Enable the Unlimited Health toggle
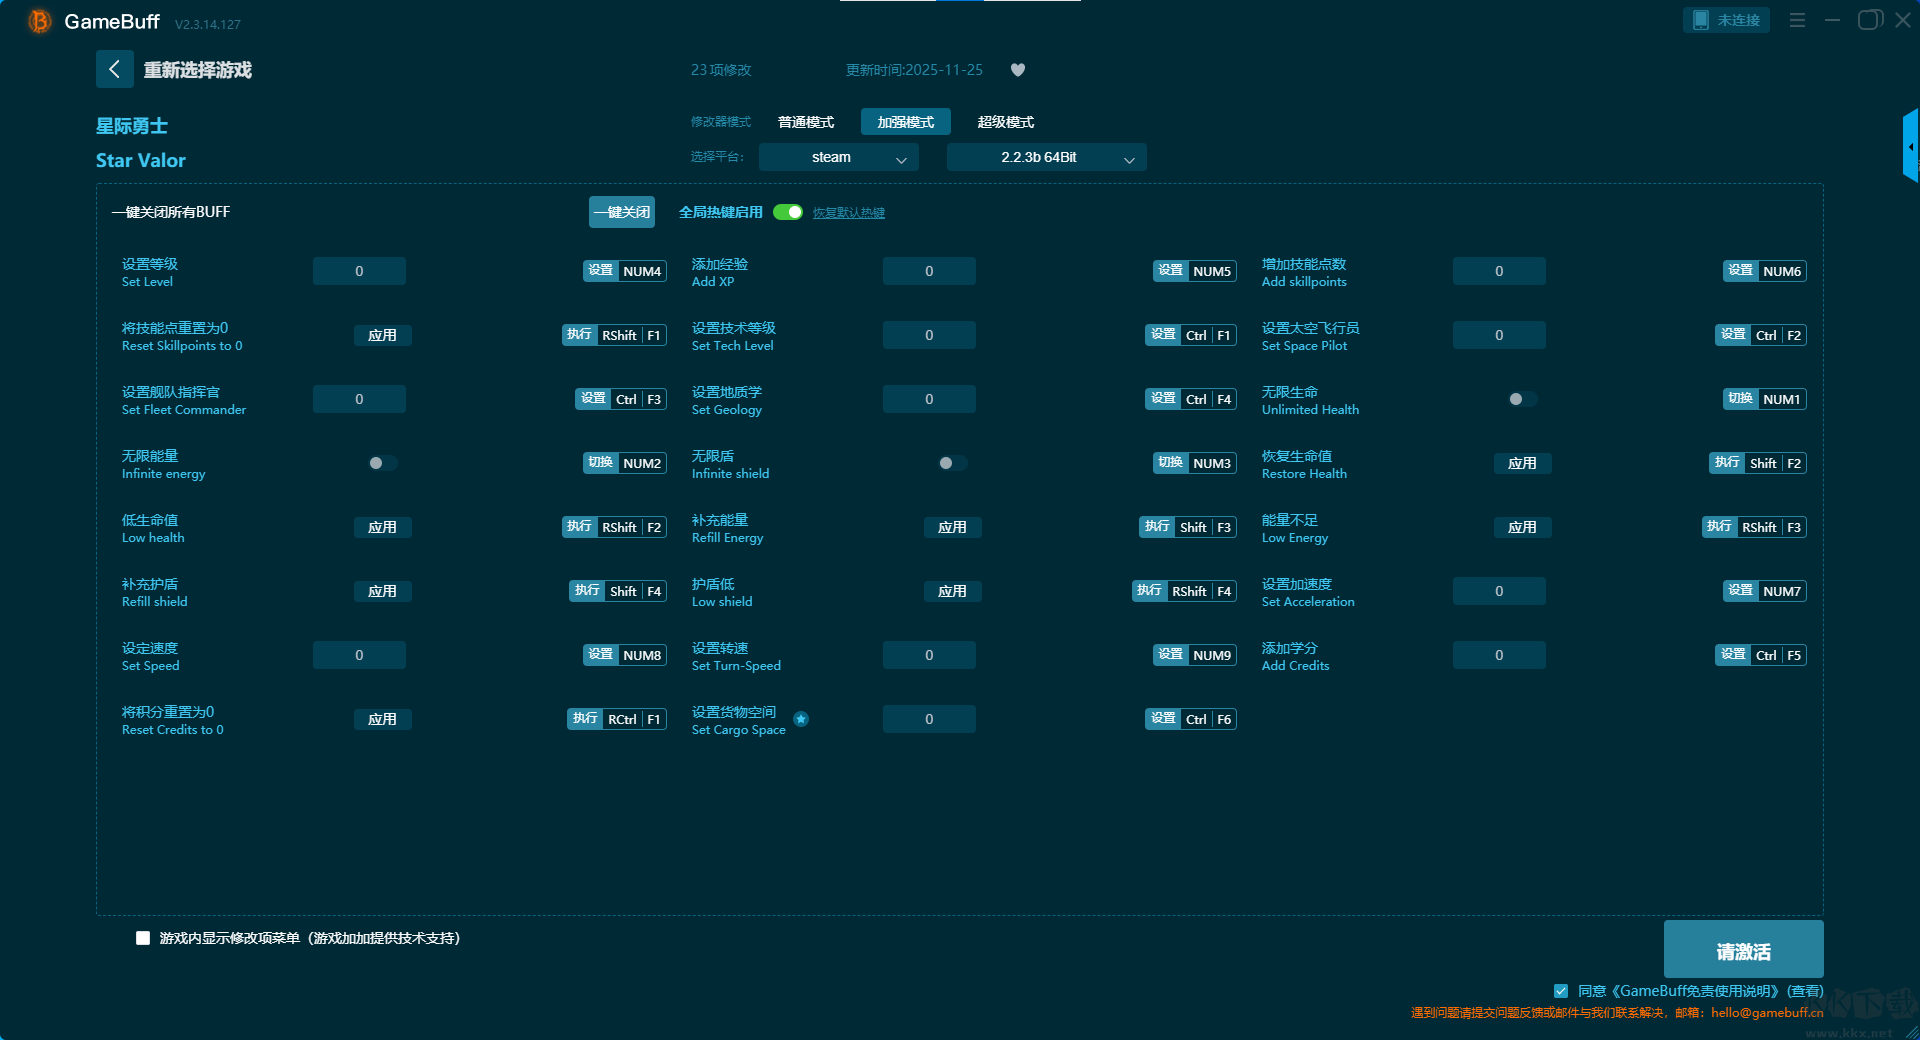The height and width of the screenshot is (1040, 1920). tap(1522, 399)
